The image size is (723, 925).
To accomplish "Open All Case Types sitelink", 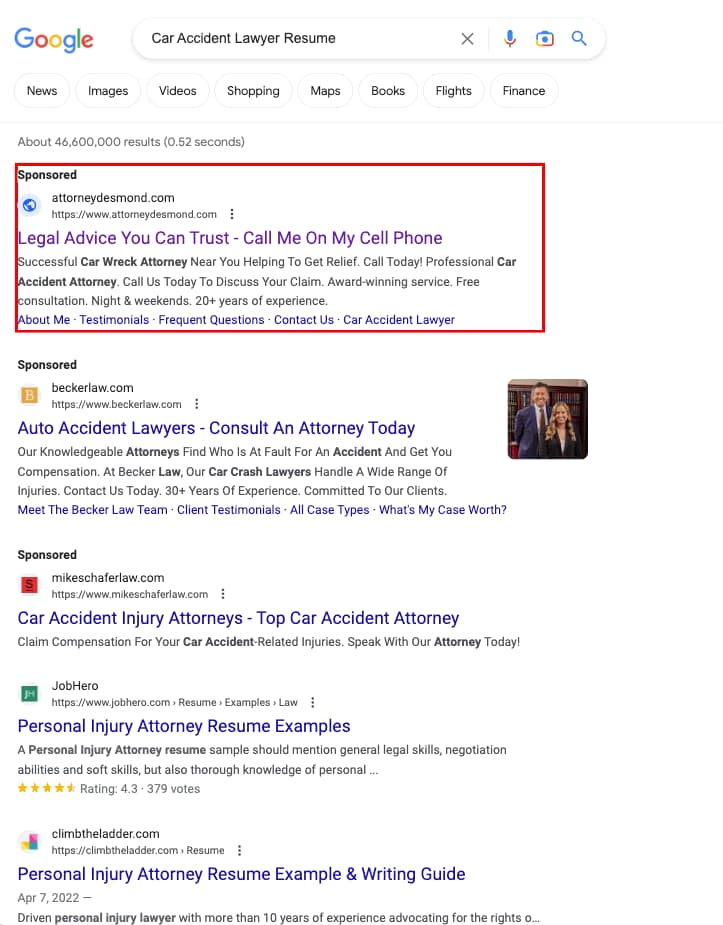I will point(330,510).
